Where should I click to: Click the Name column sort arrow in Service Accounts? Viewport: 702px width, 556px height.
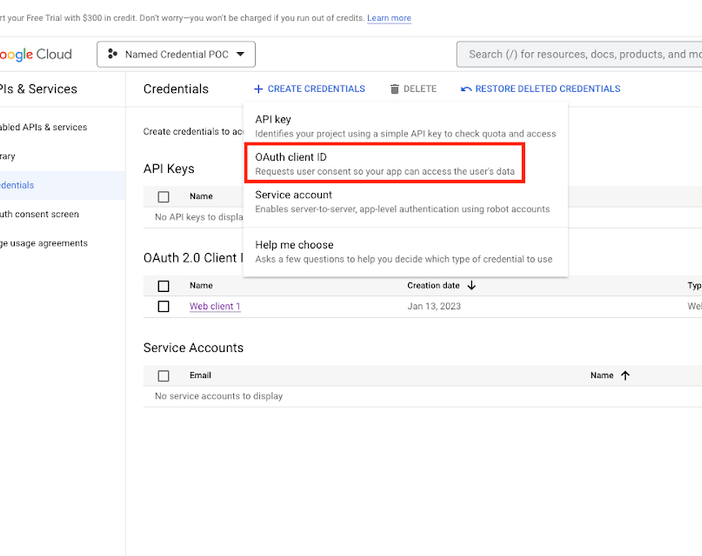(x=625, y=376)
